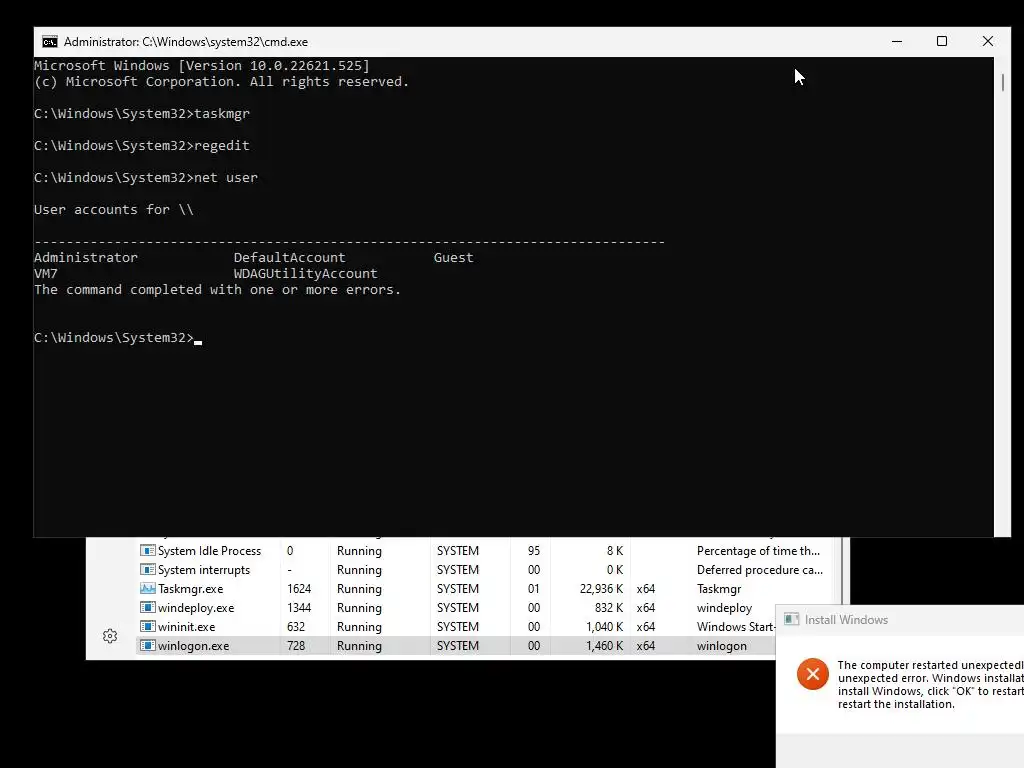Click the 1,040 K memory value

(x=604, y=626)
